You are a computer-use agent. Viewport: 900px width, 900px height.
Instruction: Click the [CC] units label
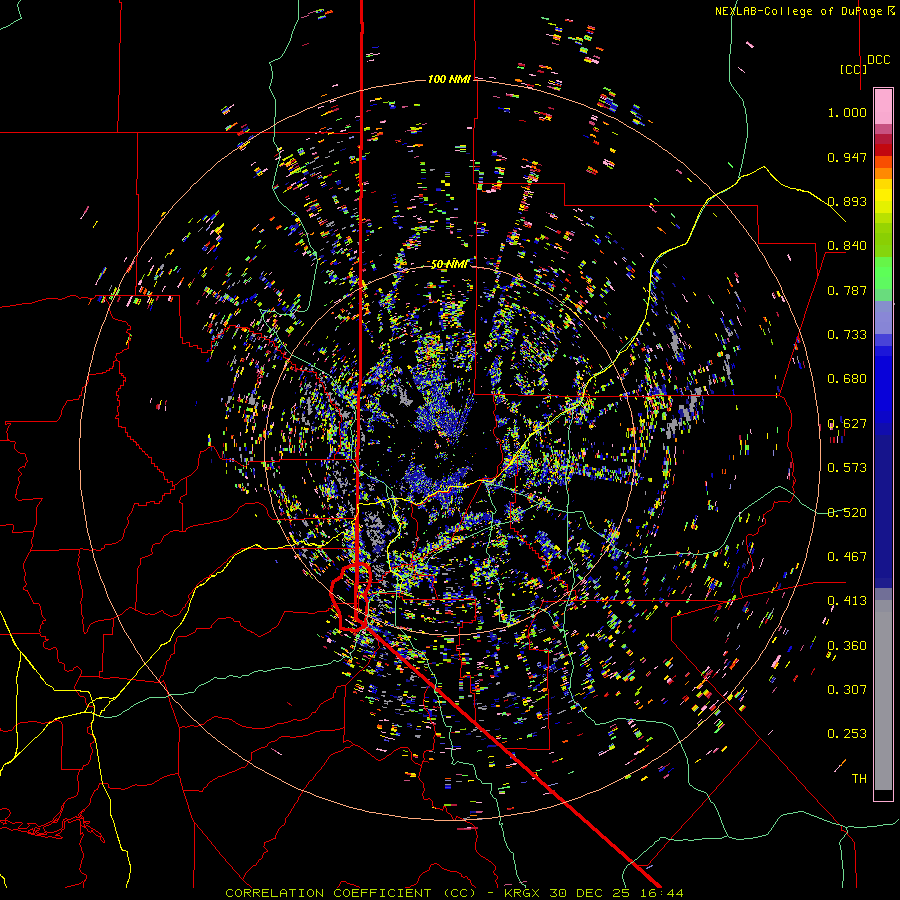pyautogui.click(x=853, y=69)
